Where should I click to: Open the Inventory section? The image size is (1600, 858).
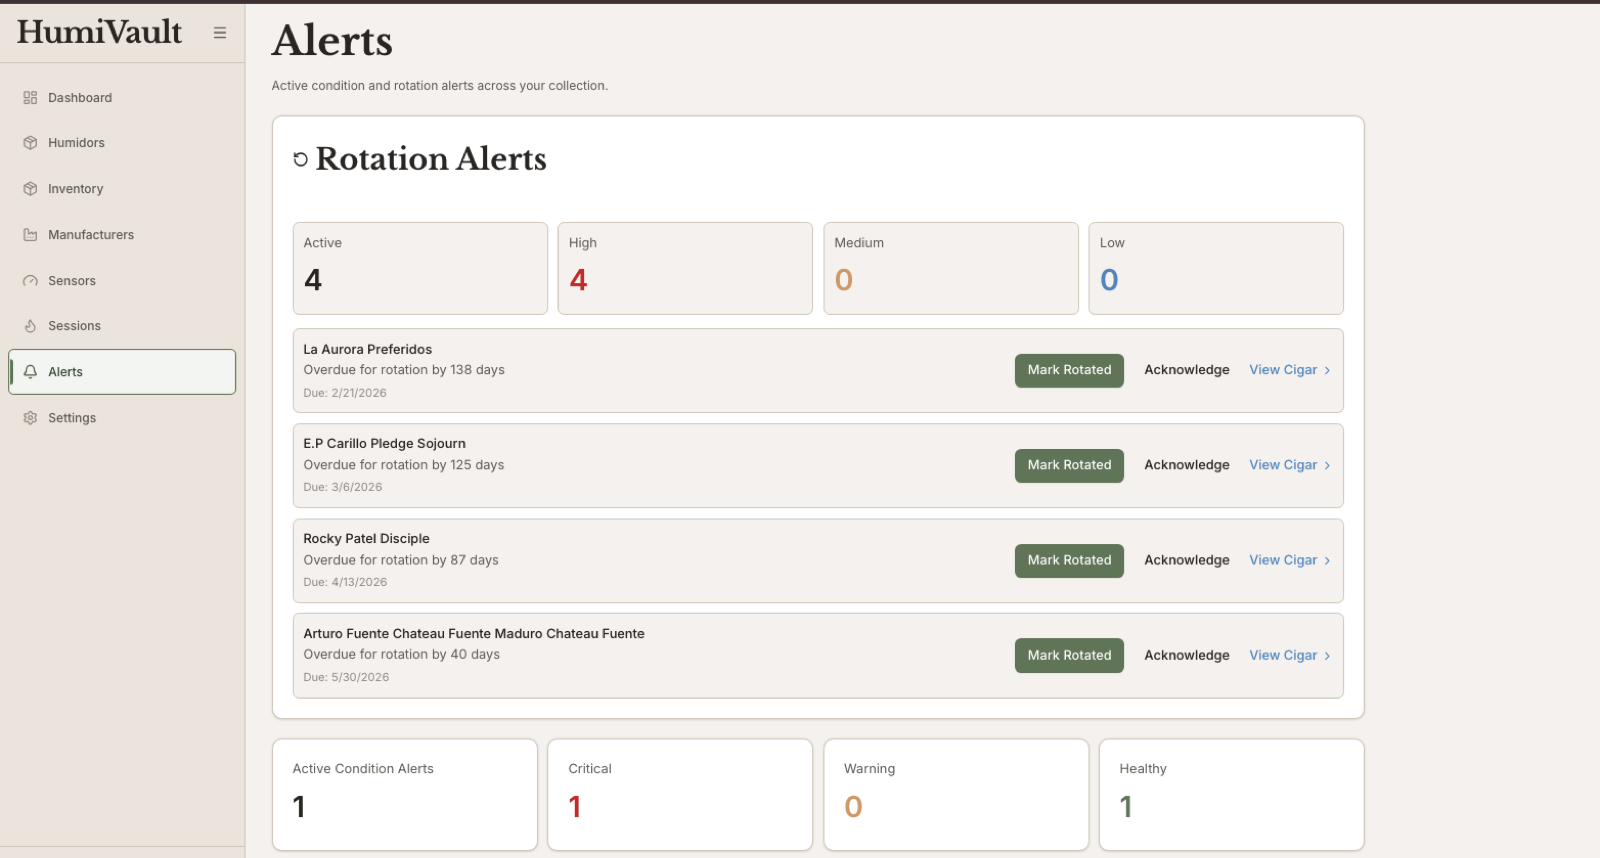click(122, 189)
